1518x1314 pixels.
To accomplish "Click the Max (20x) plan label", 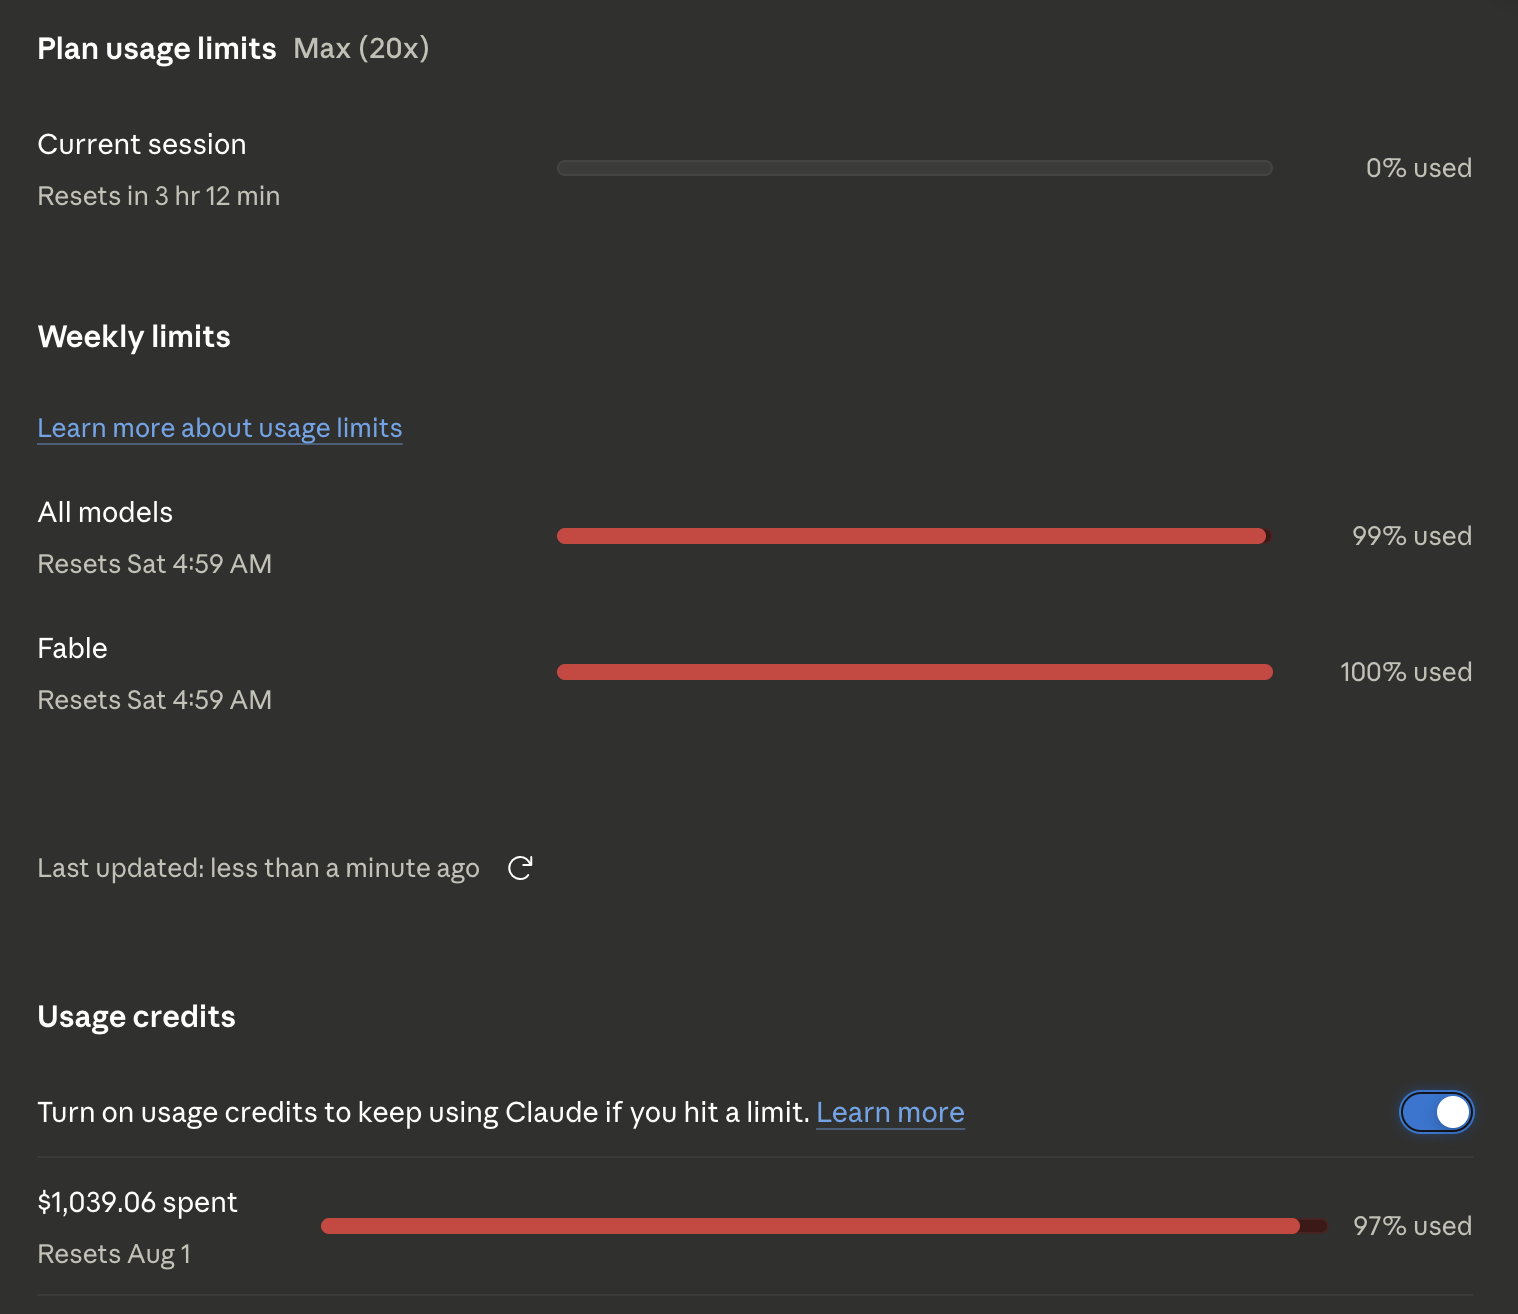I will (x=361, y=49).
